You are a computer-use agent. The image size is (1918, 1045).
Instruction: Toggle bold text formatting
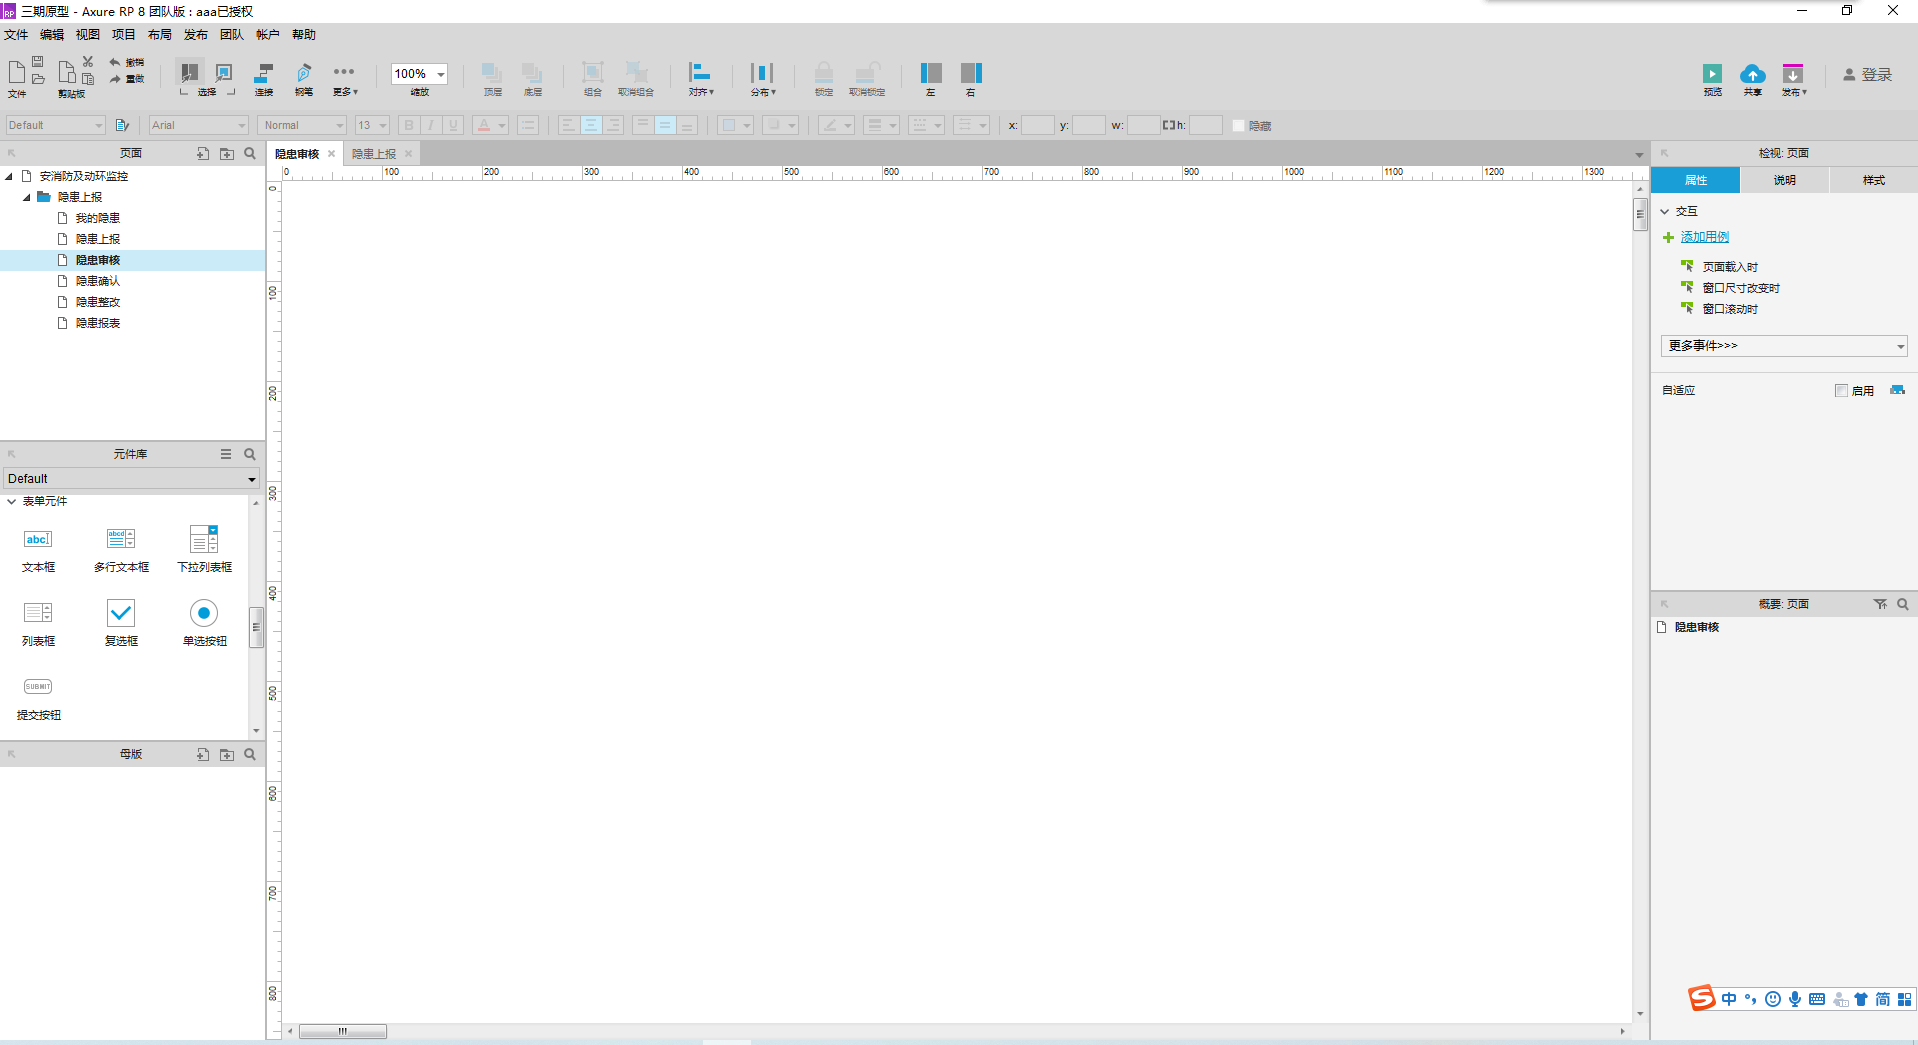pyautogui.click(x=408, y=125)
